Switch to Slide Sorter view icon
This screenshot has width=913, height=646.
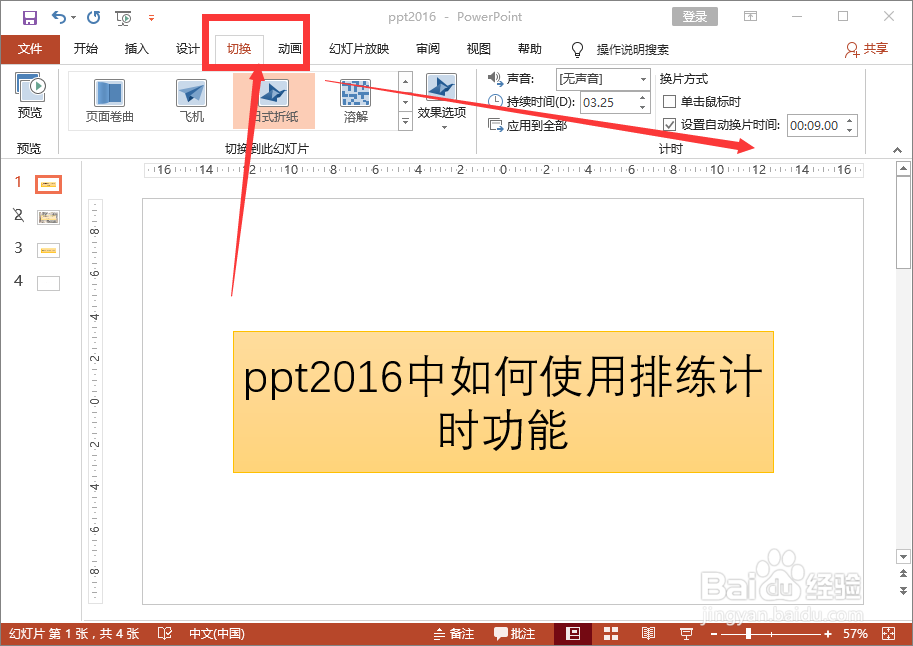pos(611,634)
